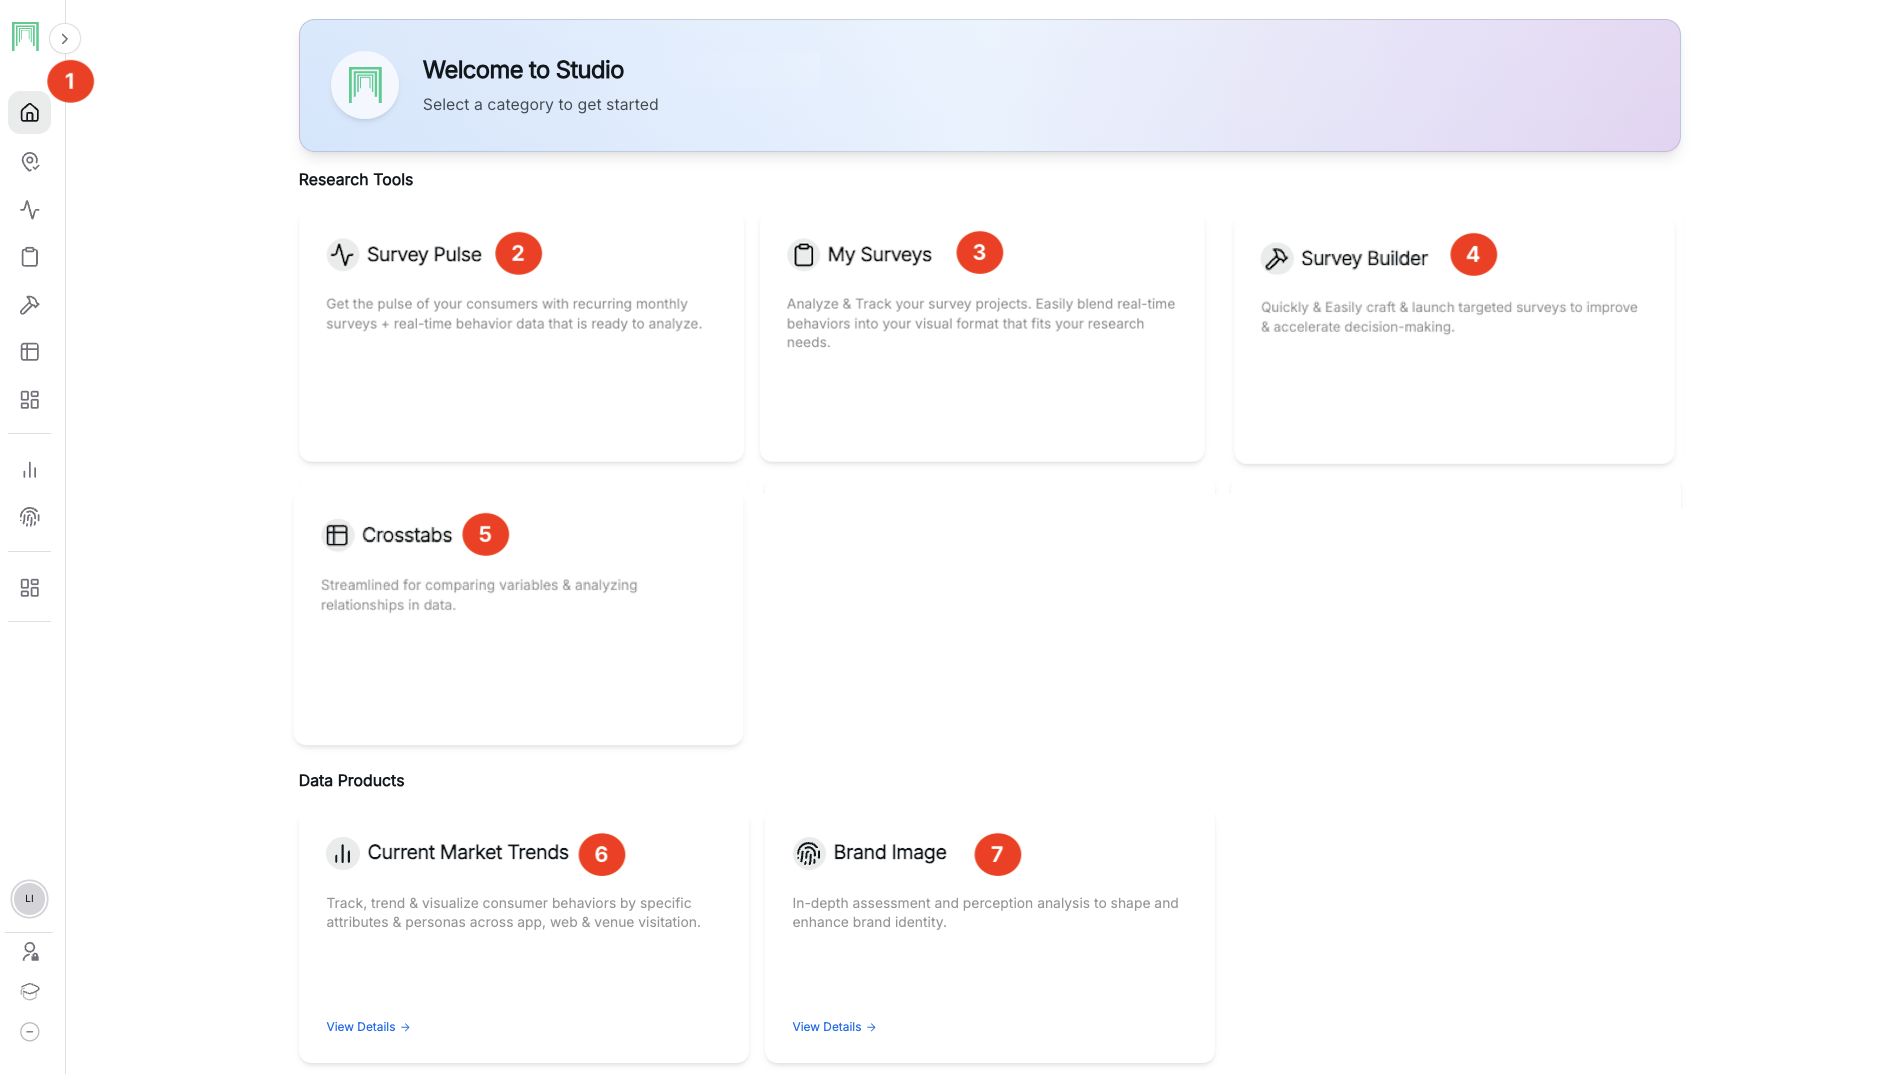The width and height of the screenshot is (1890, 1074).
Task: Click the sidebar bar chart Market Trends icon
Action: pos(30,470)
